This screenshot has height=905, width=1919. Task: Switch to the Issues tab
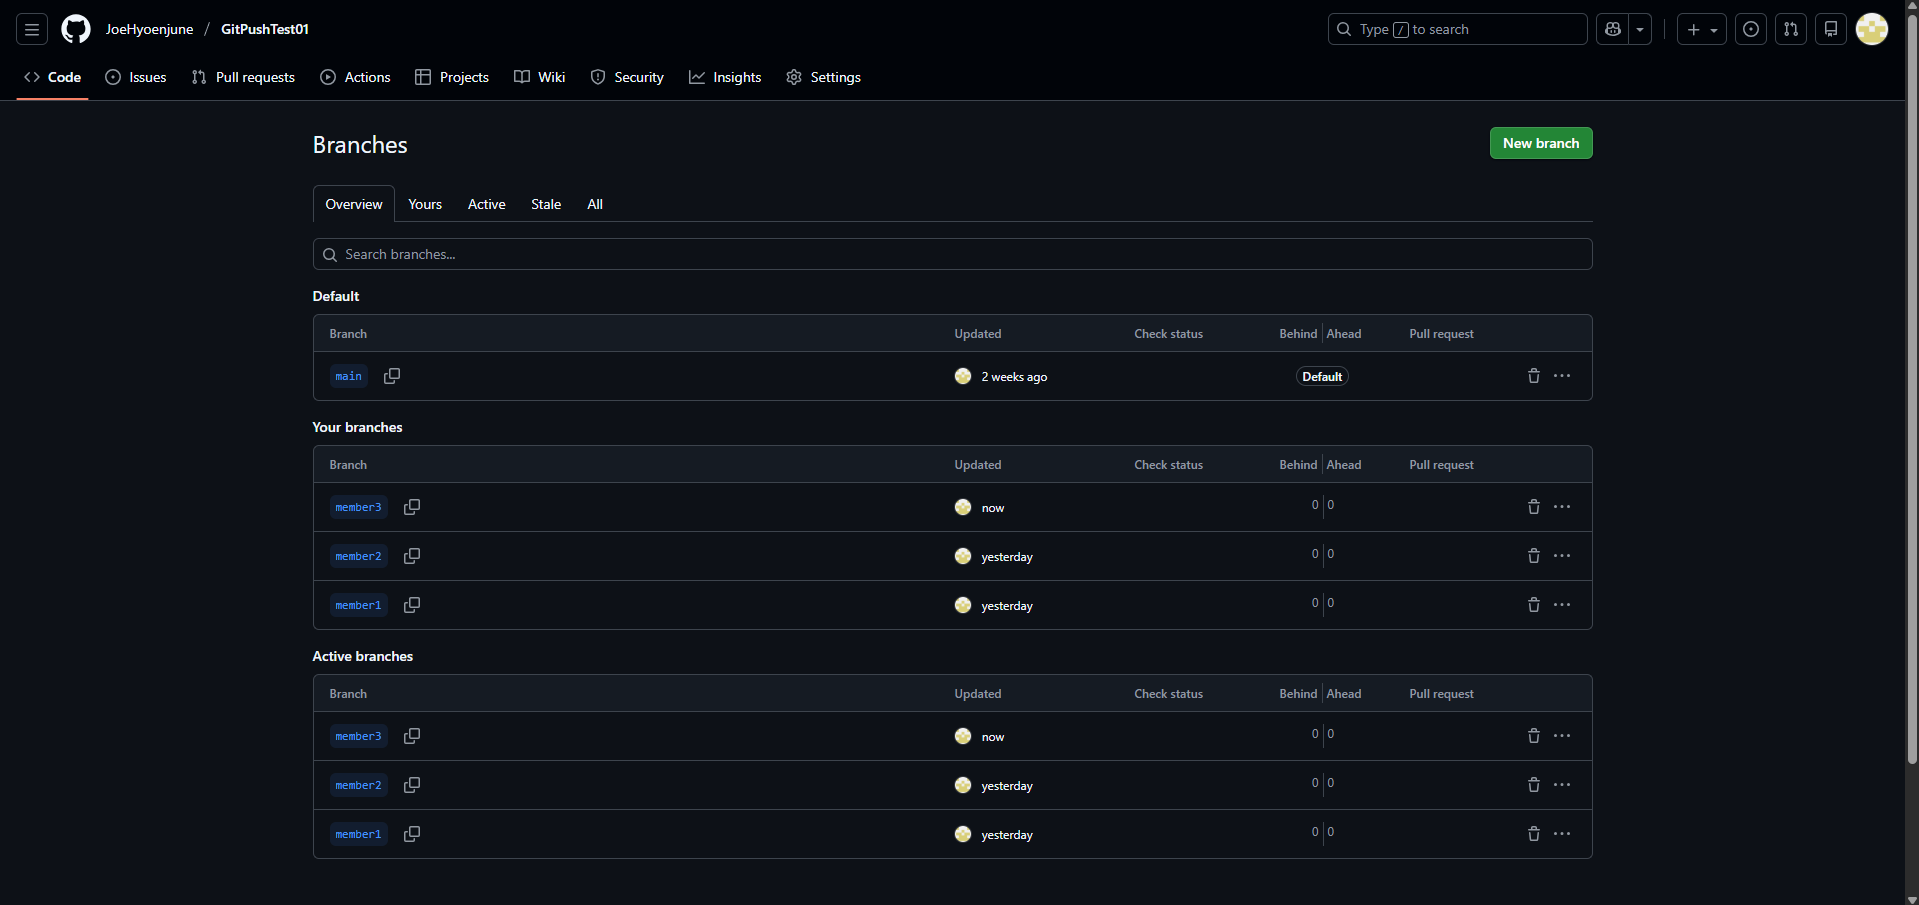point(136,77)
